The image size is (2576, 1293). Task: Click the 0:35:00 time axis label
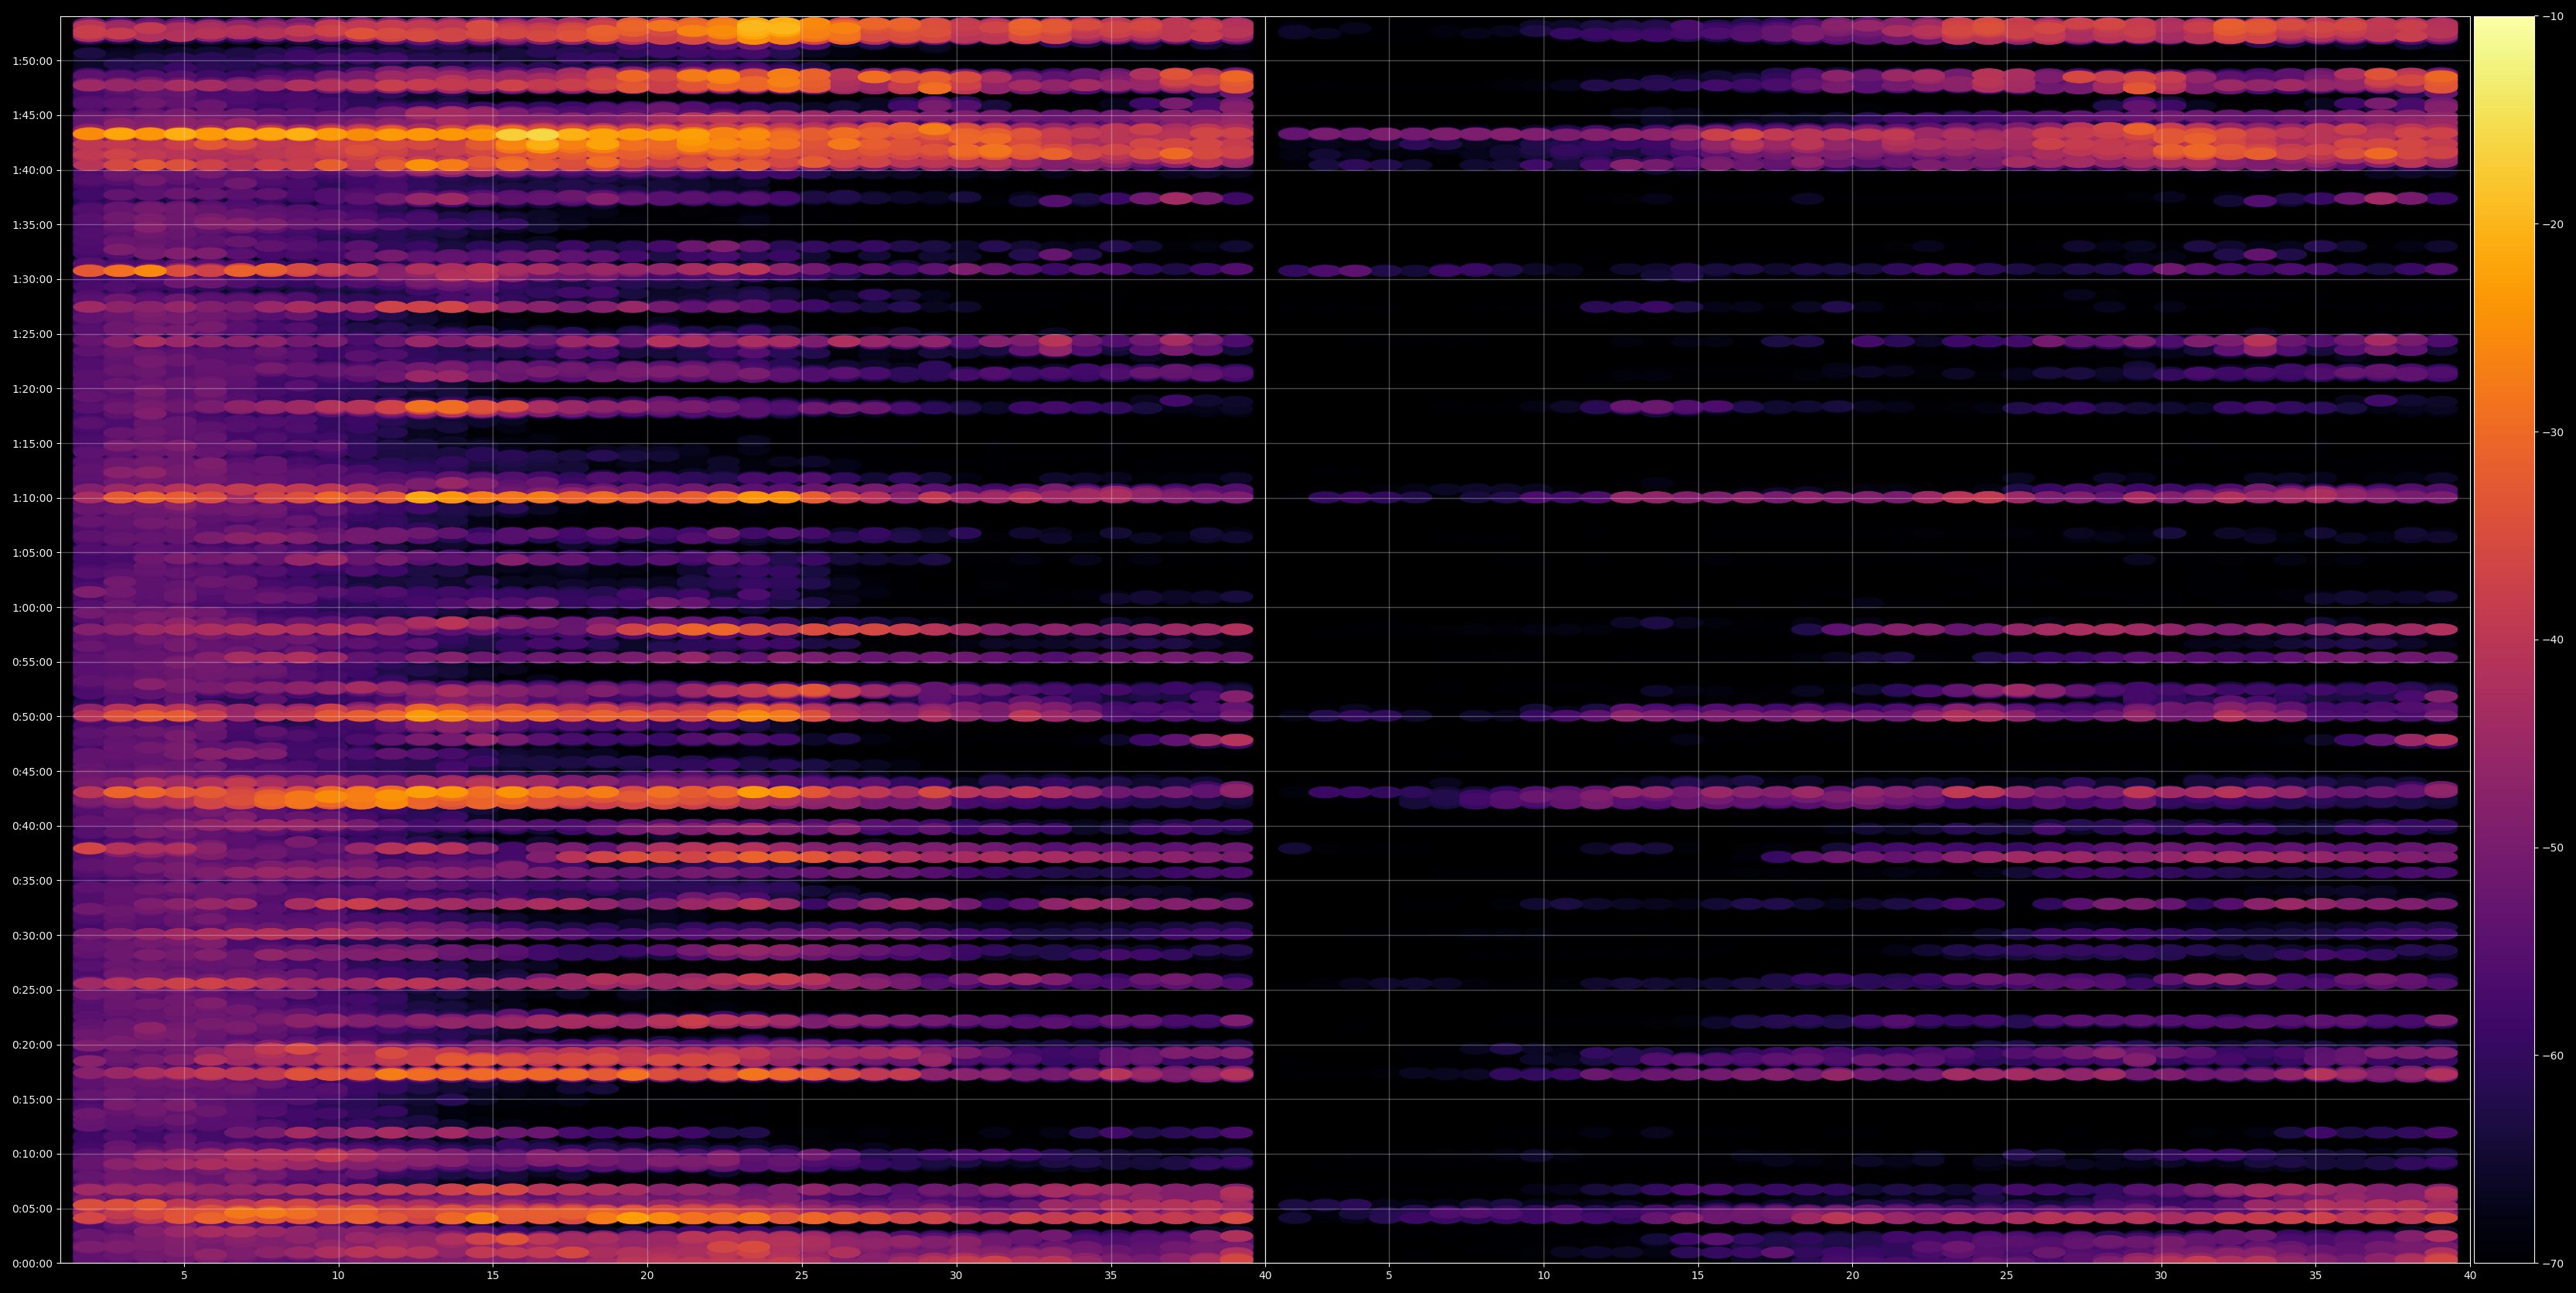[x=32, y=881]
